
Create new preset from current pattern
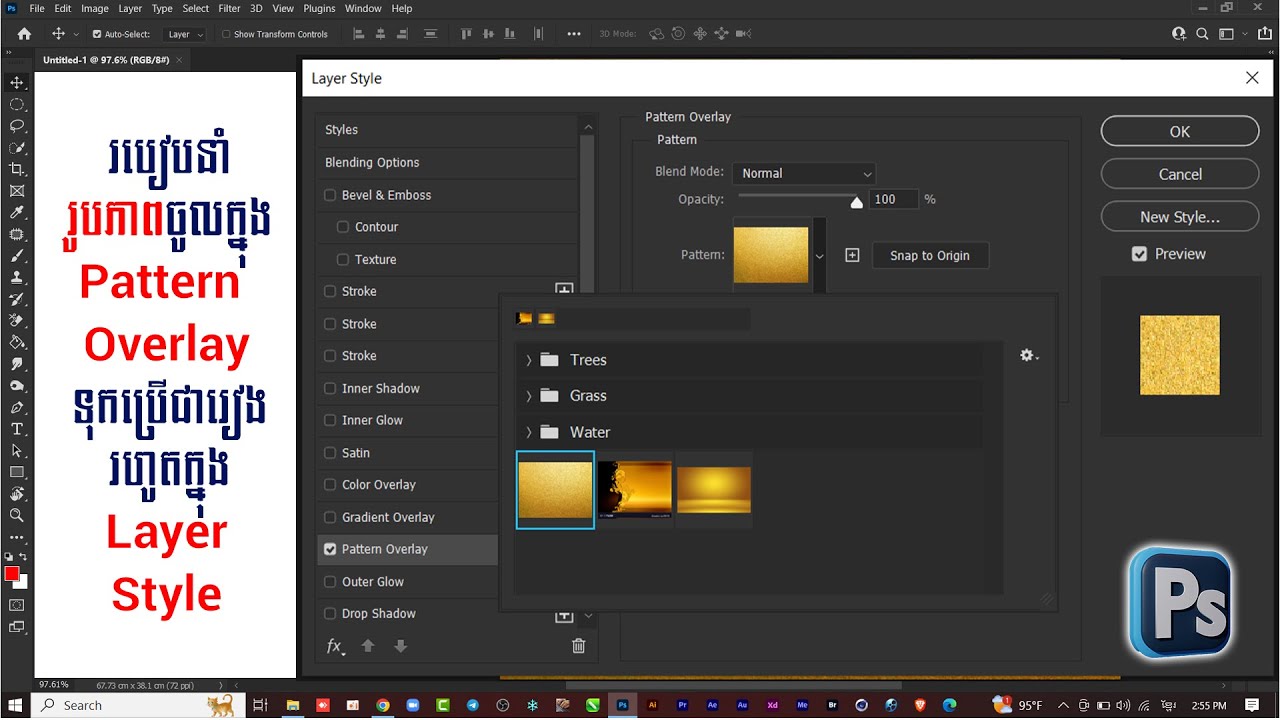coord(852,255)
